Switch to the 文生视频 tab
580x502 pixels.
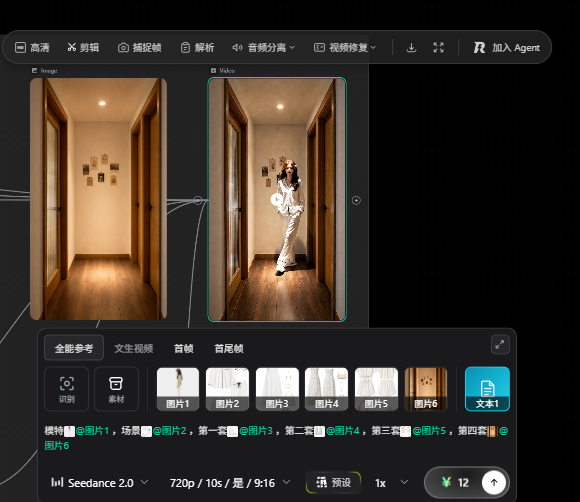point(134,348)
